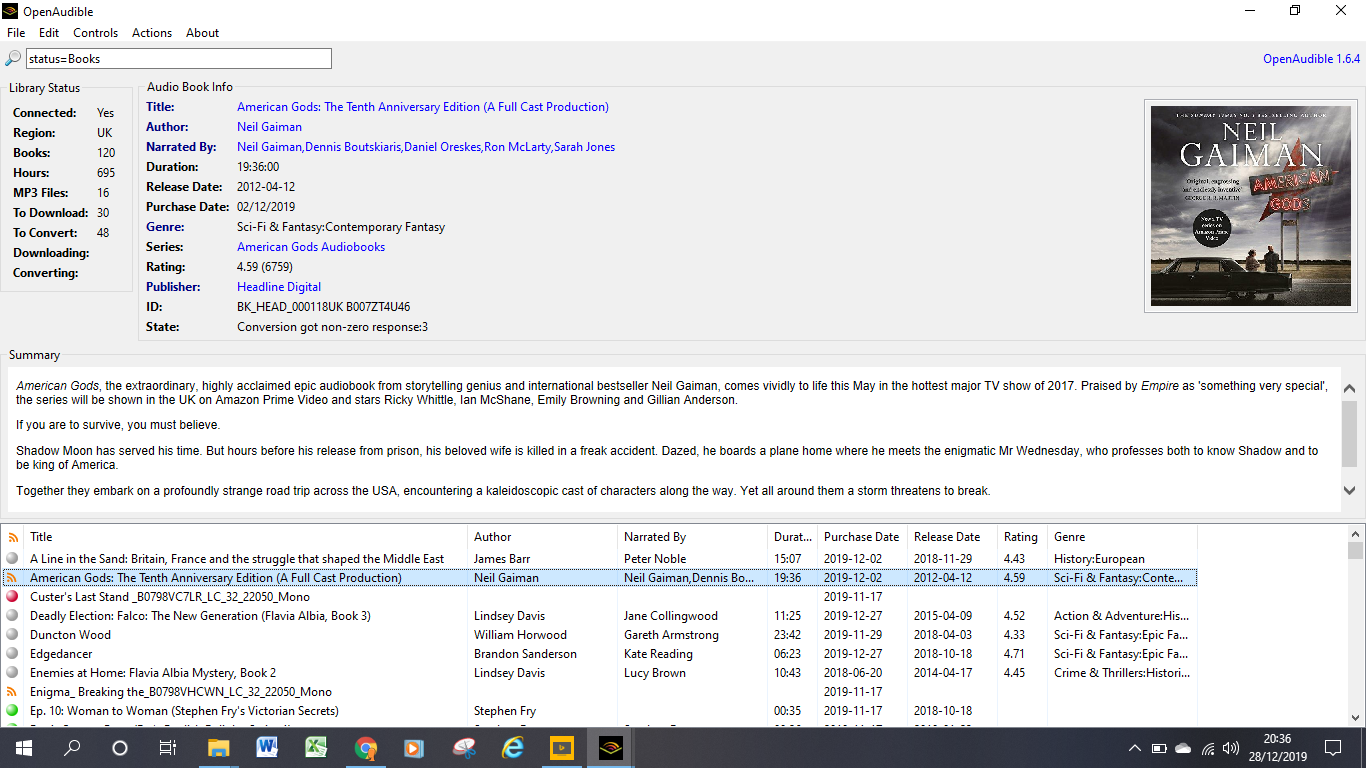The width and height of the screenshot is (1366, 768).
Task: Click the OpenAudible 1.6.4 version link
Action: [x=1311, y=58]
